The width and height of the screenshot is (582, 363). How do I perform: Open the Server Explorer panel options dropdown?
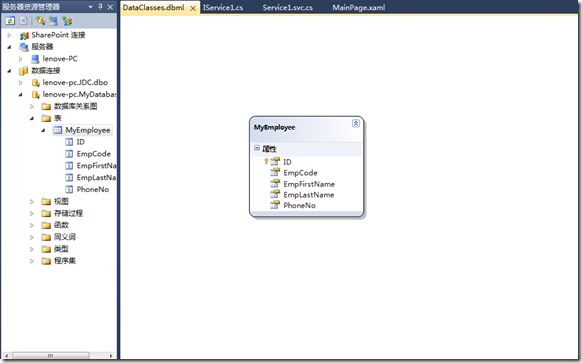[91, 7]
